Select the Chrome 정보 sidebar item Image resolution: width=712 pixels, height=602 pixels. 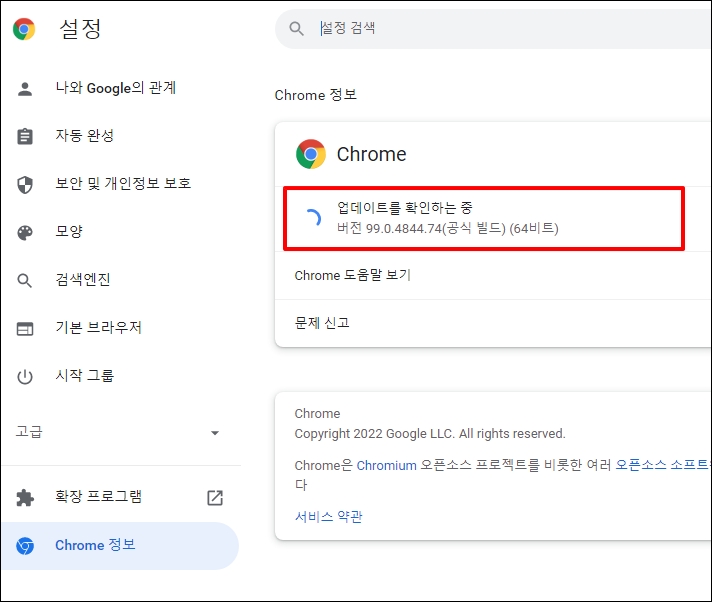(x=120, y=546)
